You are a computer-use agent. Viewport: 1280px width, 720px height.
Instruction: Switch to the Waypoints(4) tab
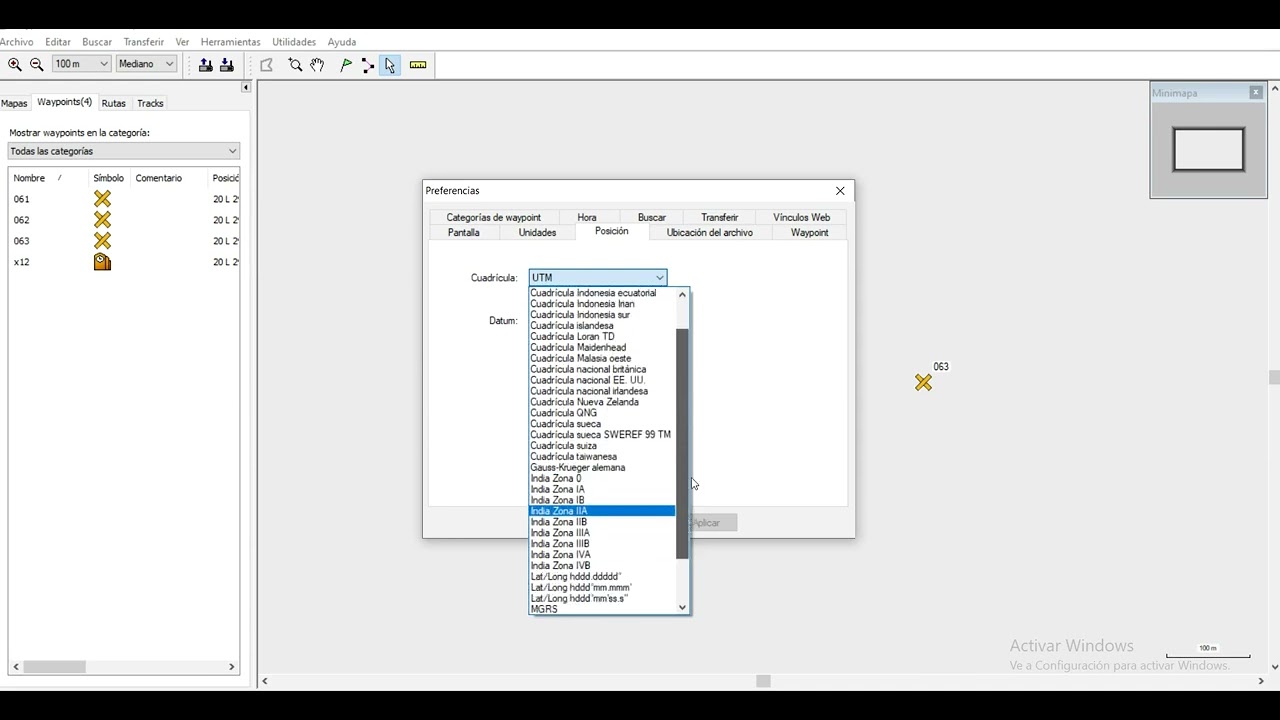tap(64, 102)
